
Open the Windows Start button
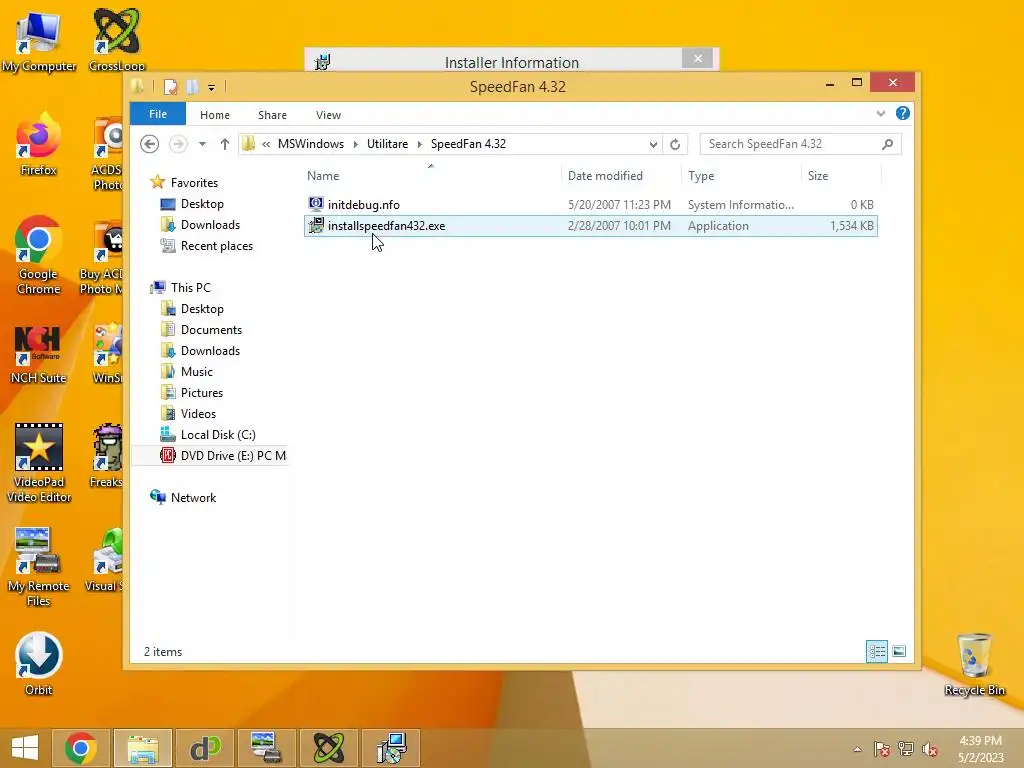pos(25,748)
